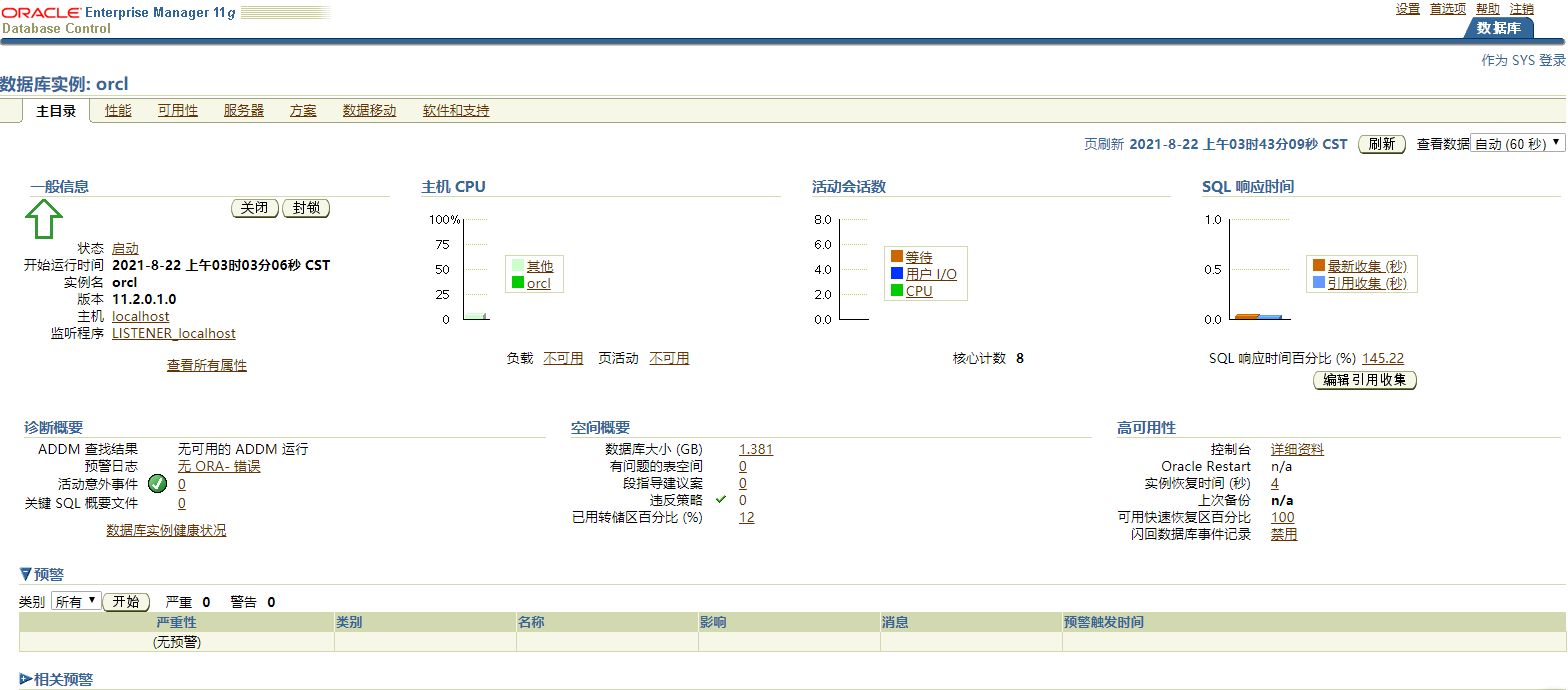Click 不可用 link next to 页活动
1568x690 pixels.
tap(669, 358)
